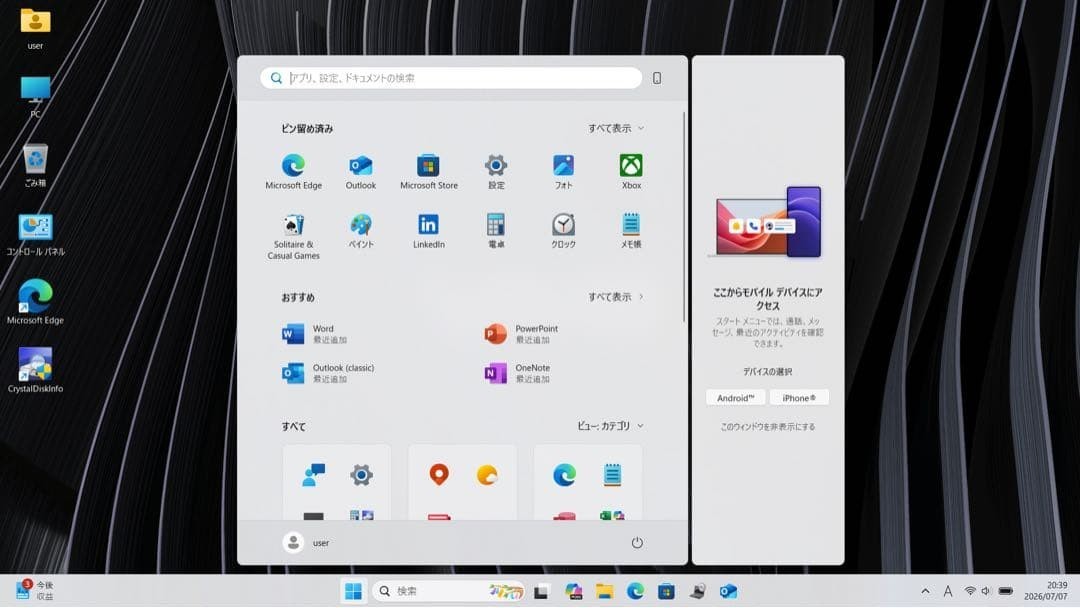This screenshot has height=608, width=1080.
Task: Open the 電卓 (Calculator) app
Action: click(x=496, y=231)
